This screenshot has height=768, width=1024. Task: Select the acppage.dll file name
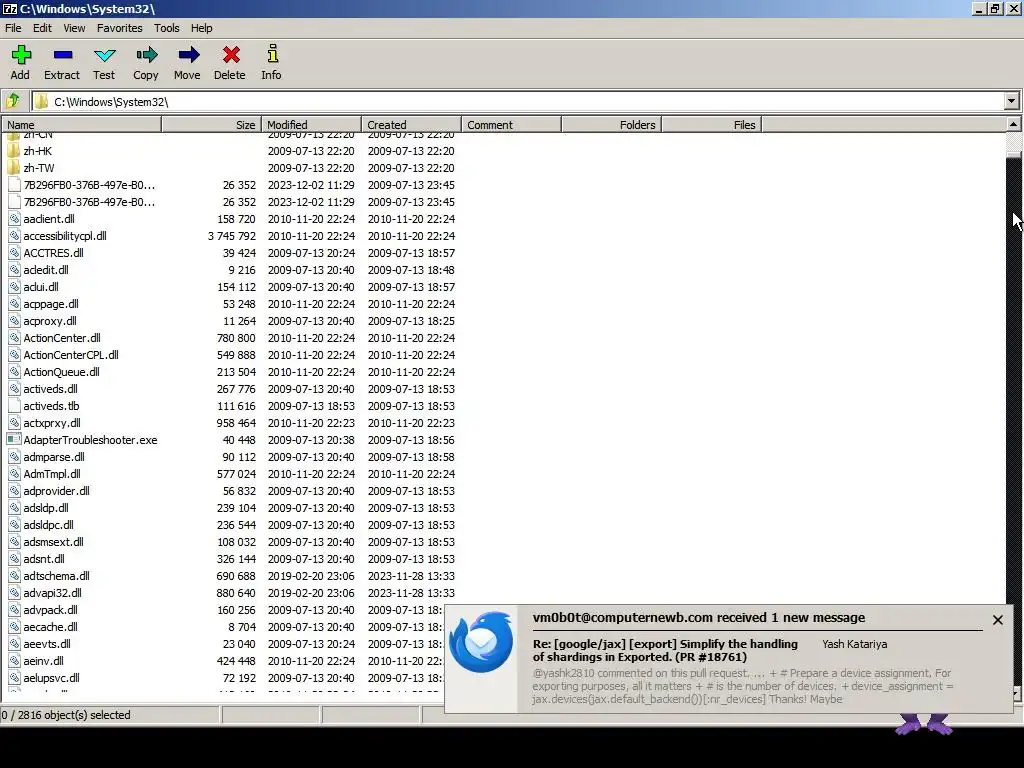51,304
